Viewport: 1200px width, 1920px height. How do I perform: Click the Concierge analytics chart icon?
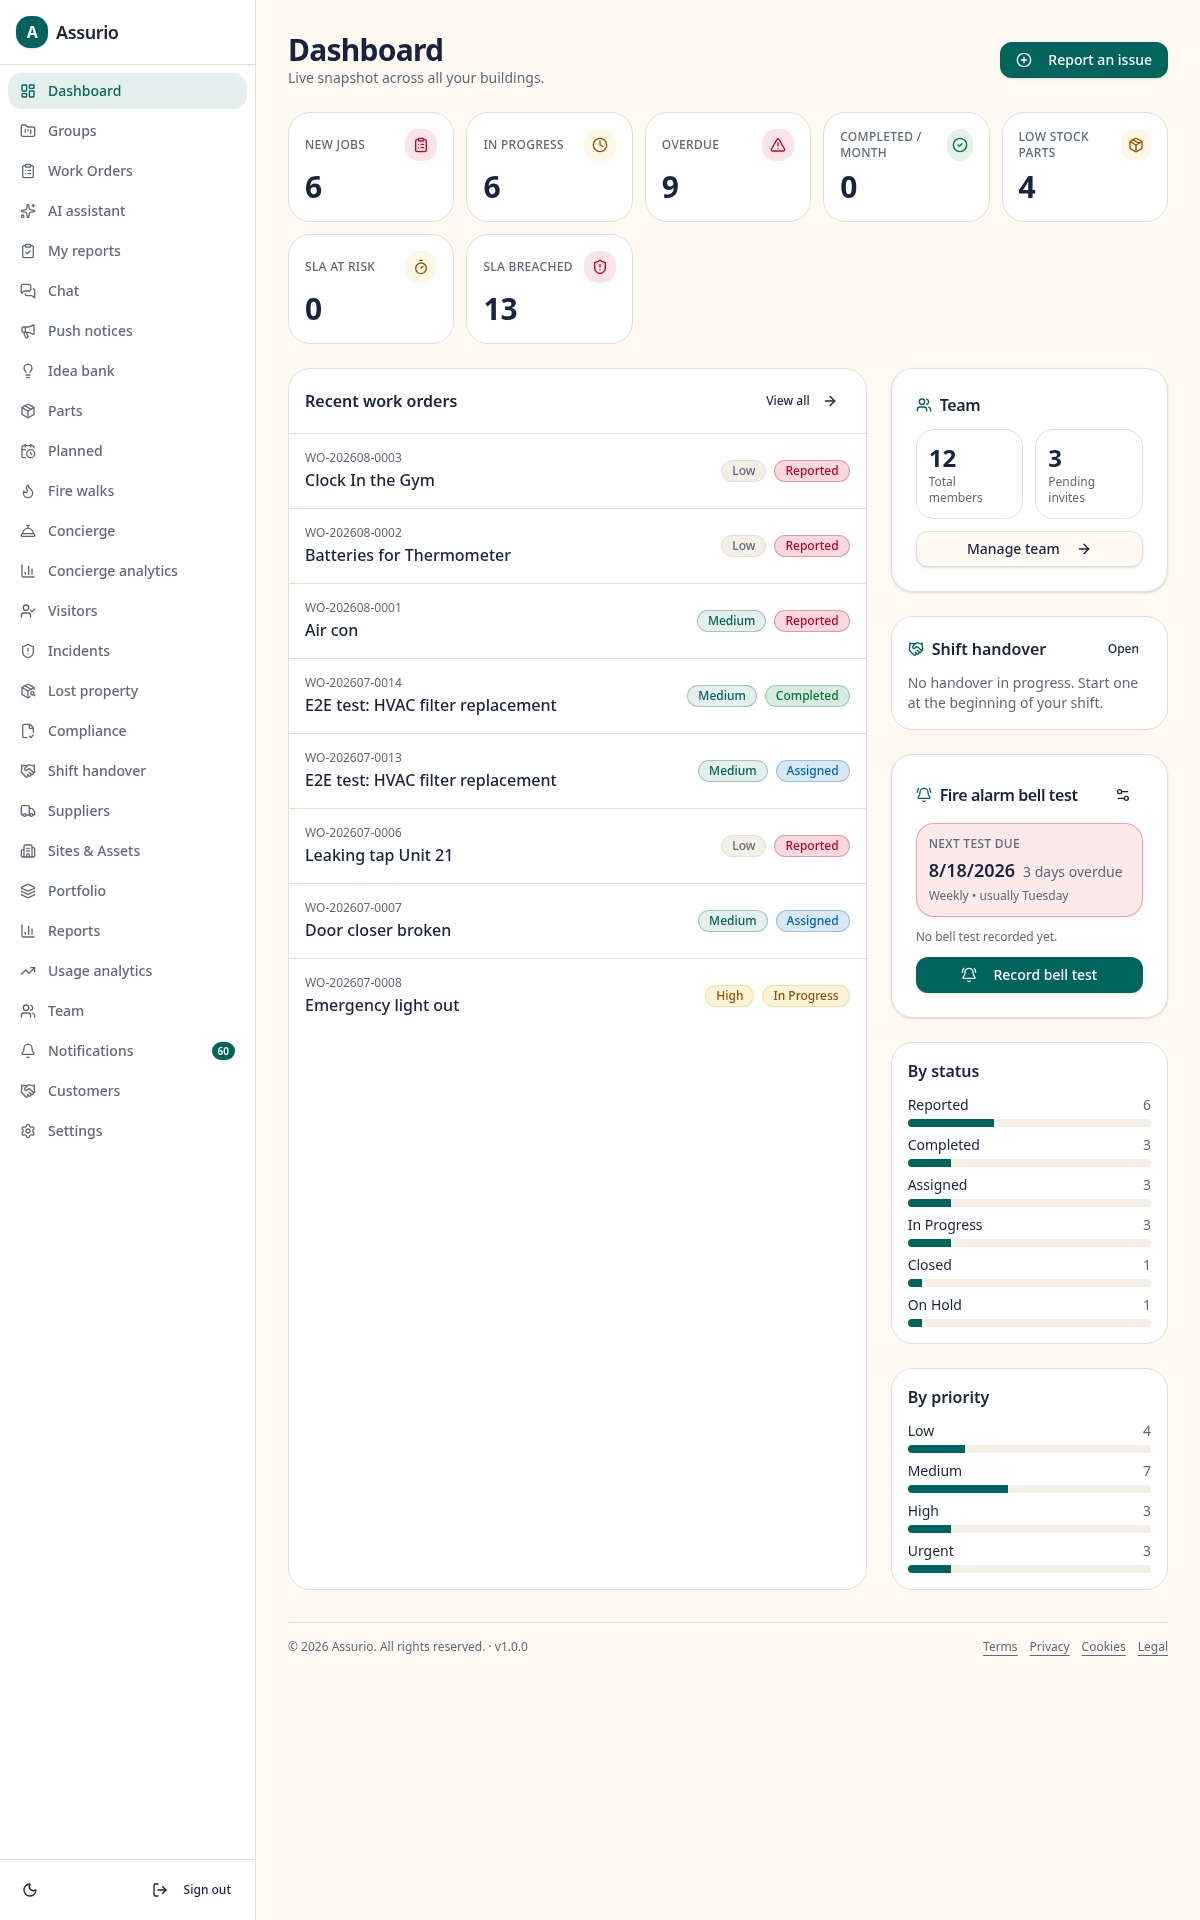(x=28, y=571)
